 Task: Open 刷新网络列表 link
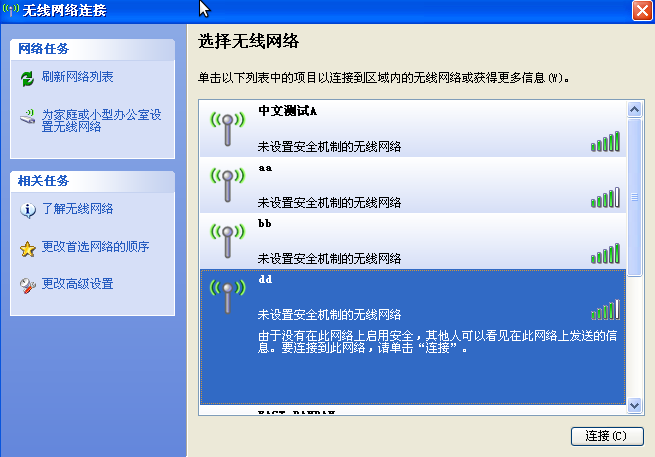tap(77, 77)
